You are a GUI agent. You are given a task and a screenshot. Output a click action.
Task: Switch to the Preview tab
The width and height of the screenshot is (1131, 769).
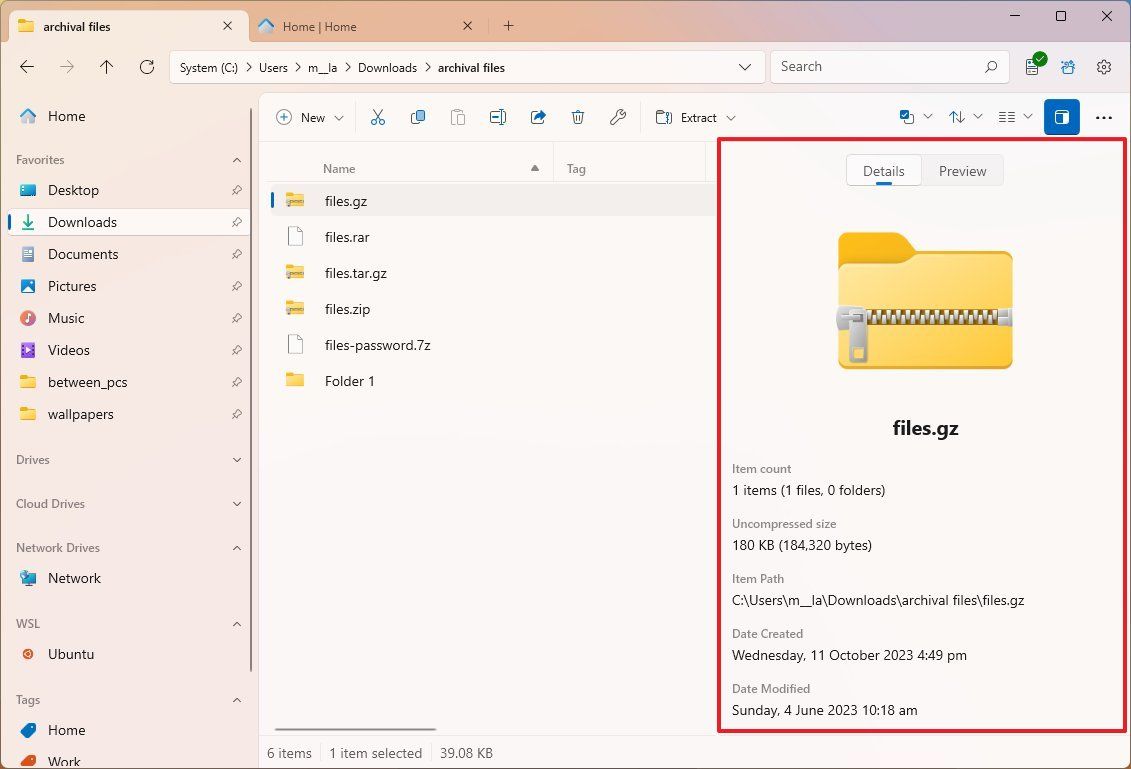click(961, 170)
